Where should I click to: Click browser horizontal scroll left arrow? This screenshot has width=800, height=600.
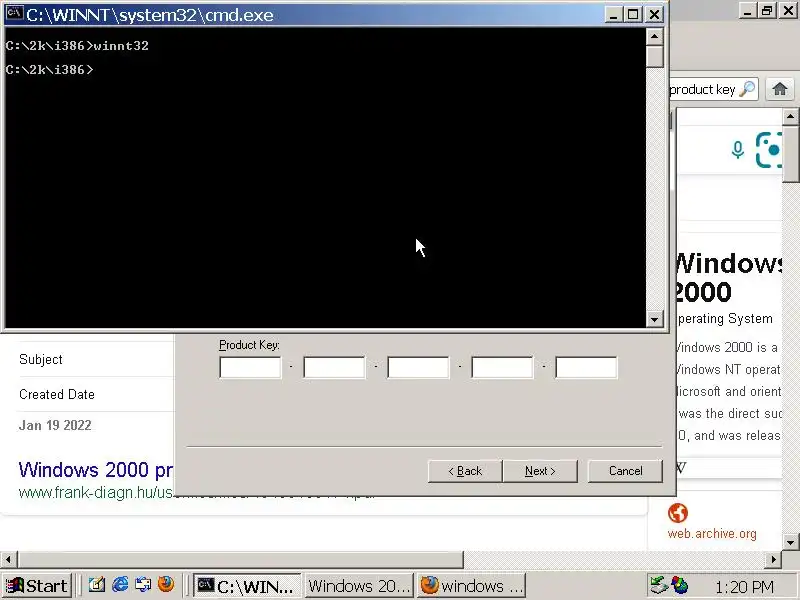click(9, 559)
